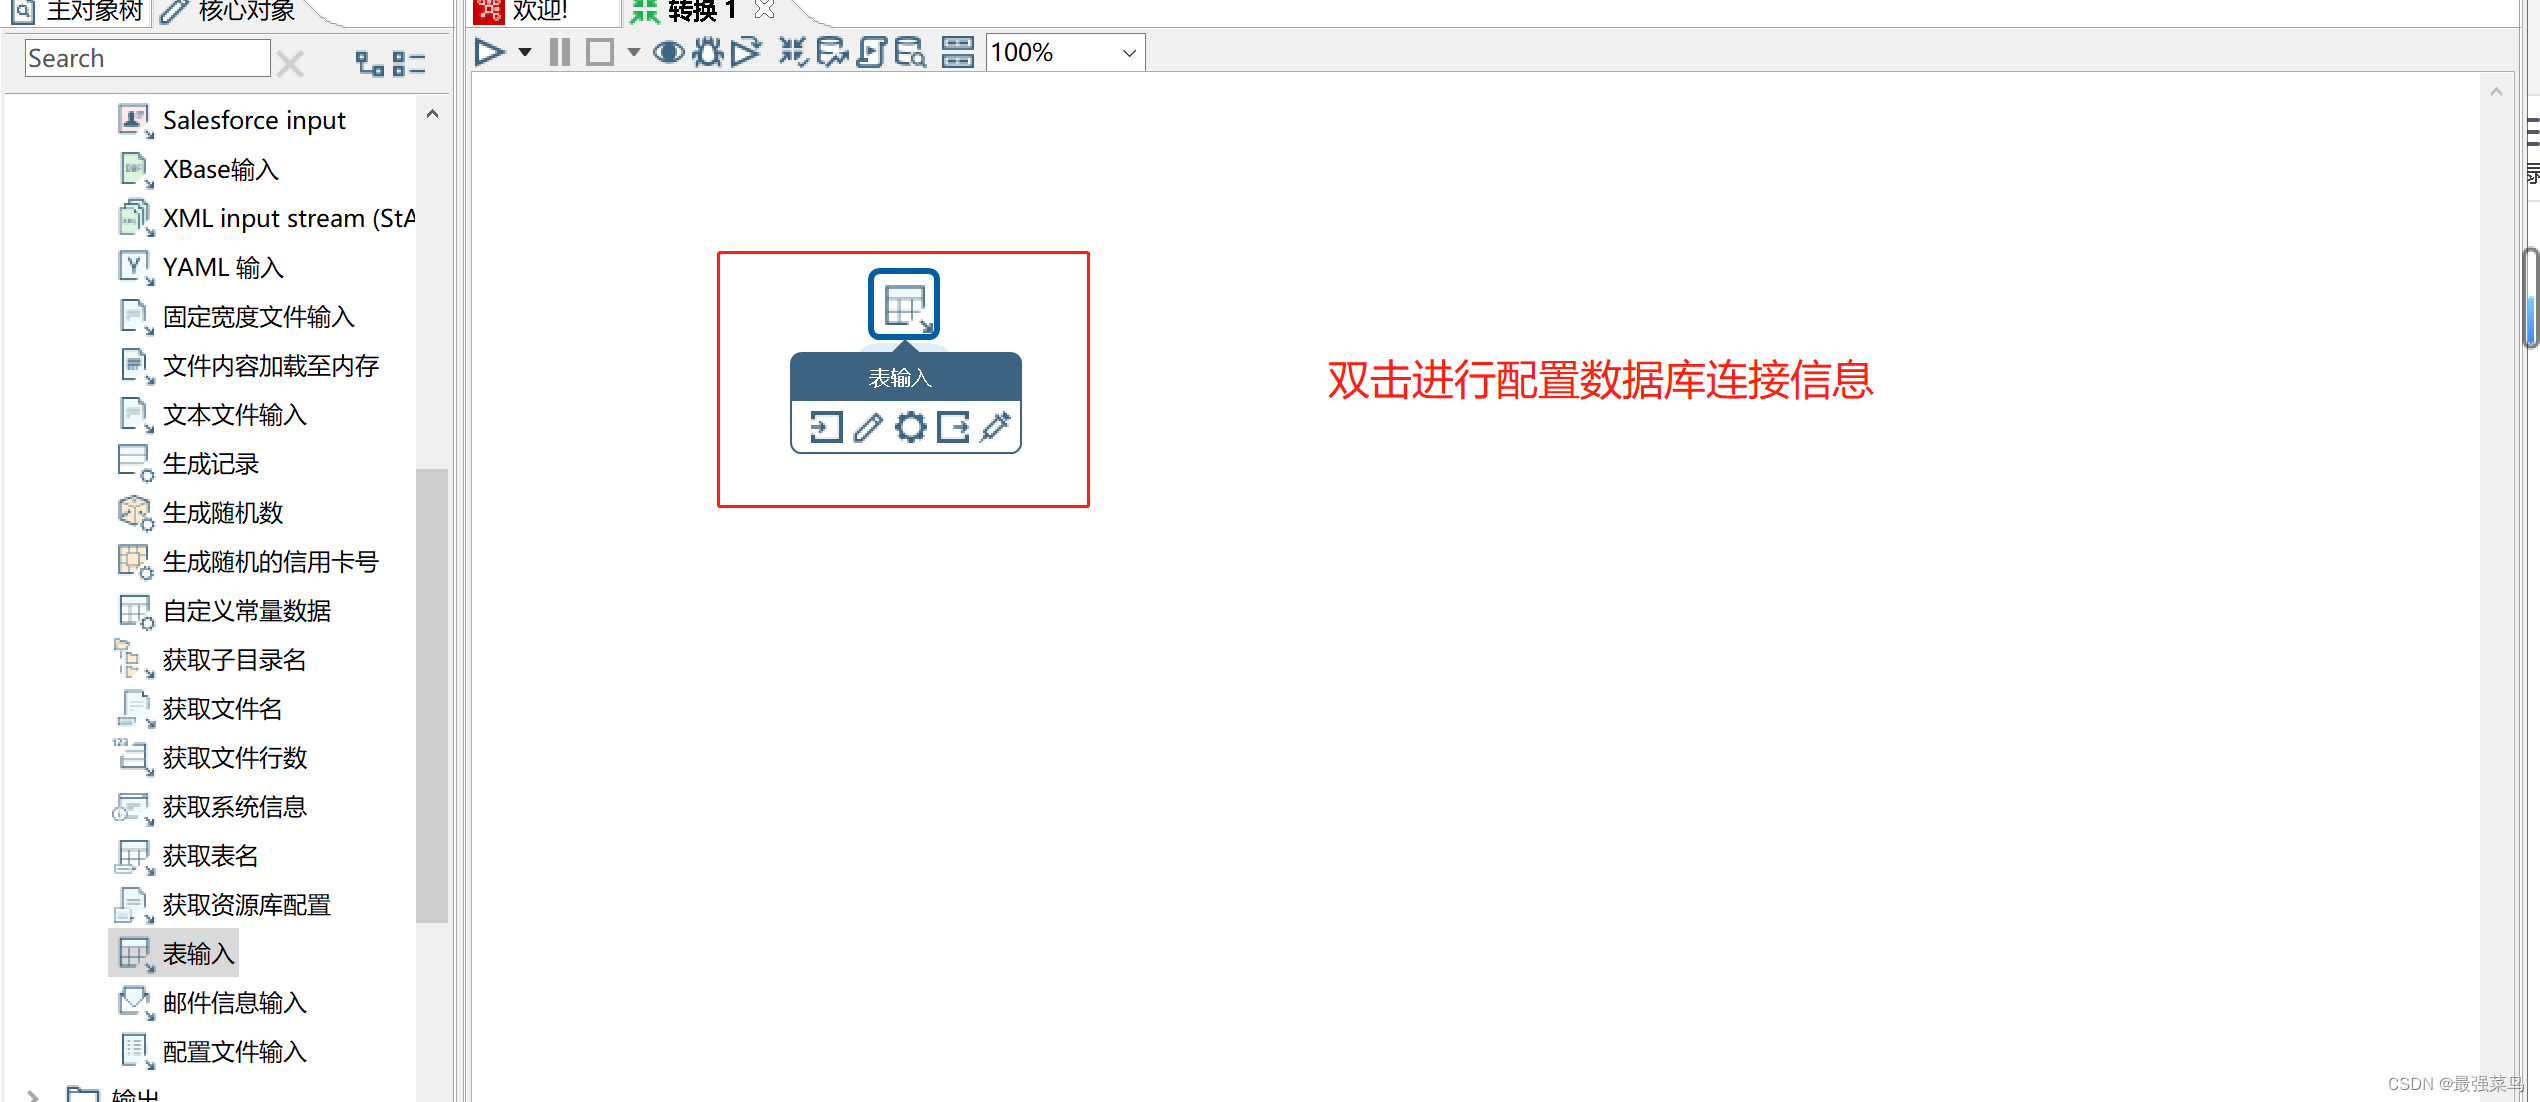Click the canvas scroll up arrow
This screenshot has height=1102, width=2540.
(2496, 92)
